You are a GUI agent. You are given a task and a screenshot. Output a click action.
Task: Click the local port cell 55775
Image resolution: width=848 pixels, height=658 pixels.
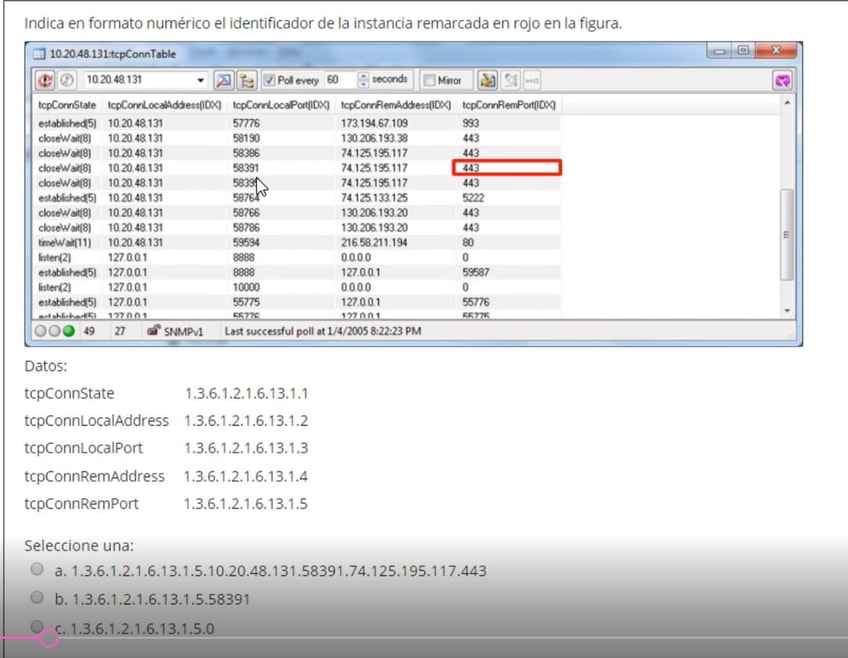(246, 302)
